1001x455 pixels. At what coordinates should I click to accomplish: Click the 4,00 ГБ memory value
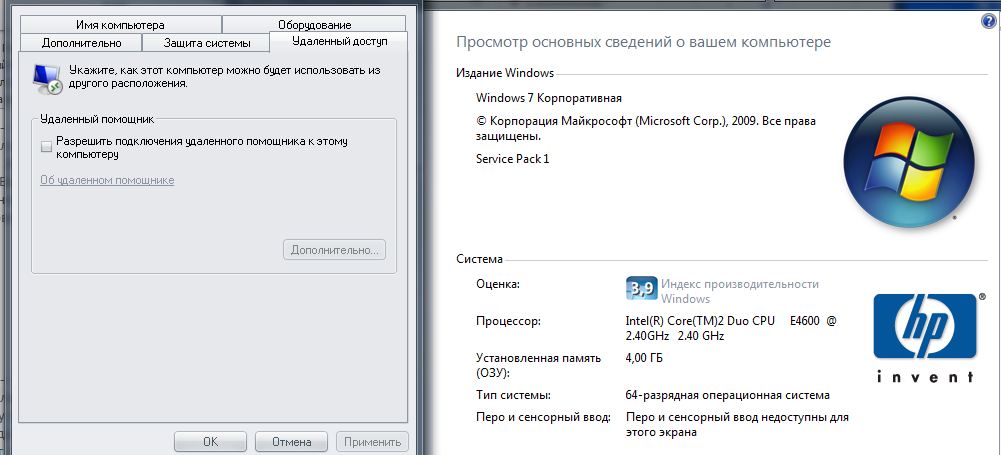coord(644,358)
